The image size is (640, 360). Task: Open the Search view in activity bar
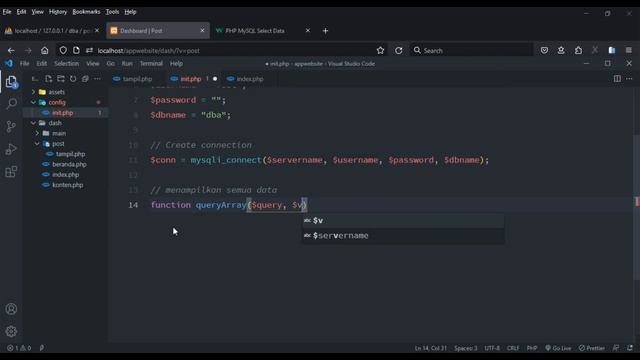coord(11,103)
